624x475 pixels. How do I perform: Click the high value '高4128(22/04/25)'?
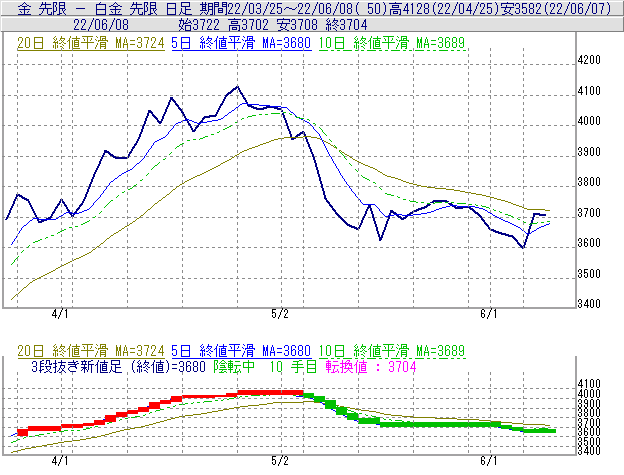[444, 8]
